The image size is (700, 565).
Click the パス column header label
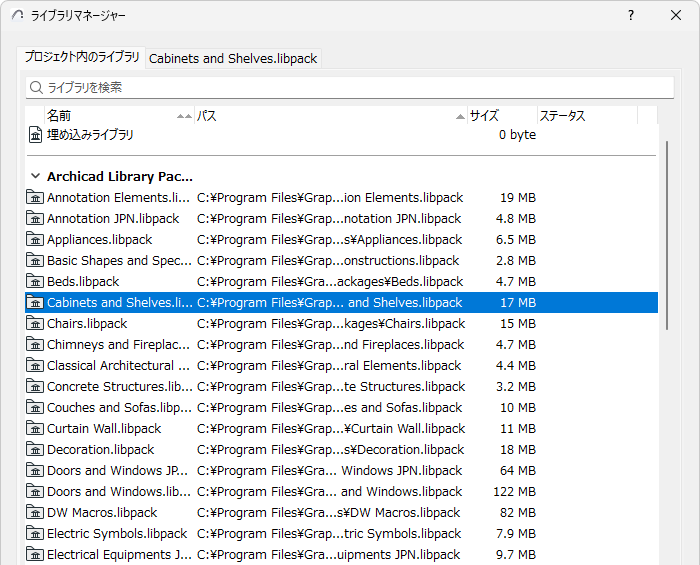coord(207,116)
